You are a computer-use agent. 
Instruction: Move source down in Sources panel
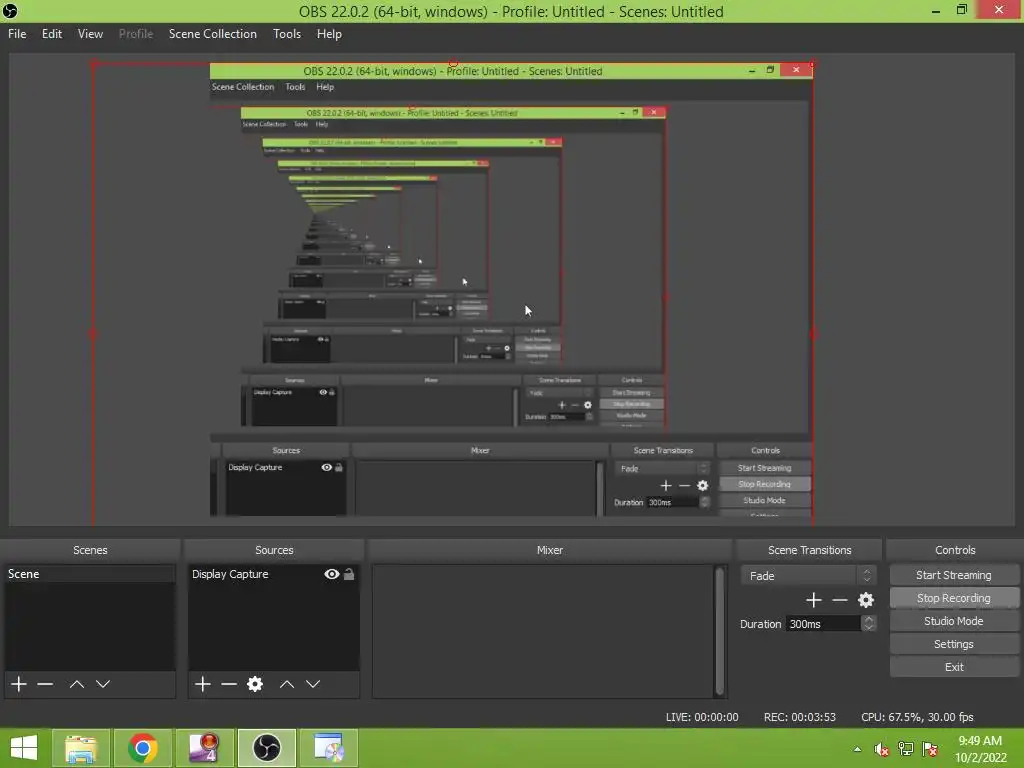coord(313,684)
